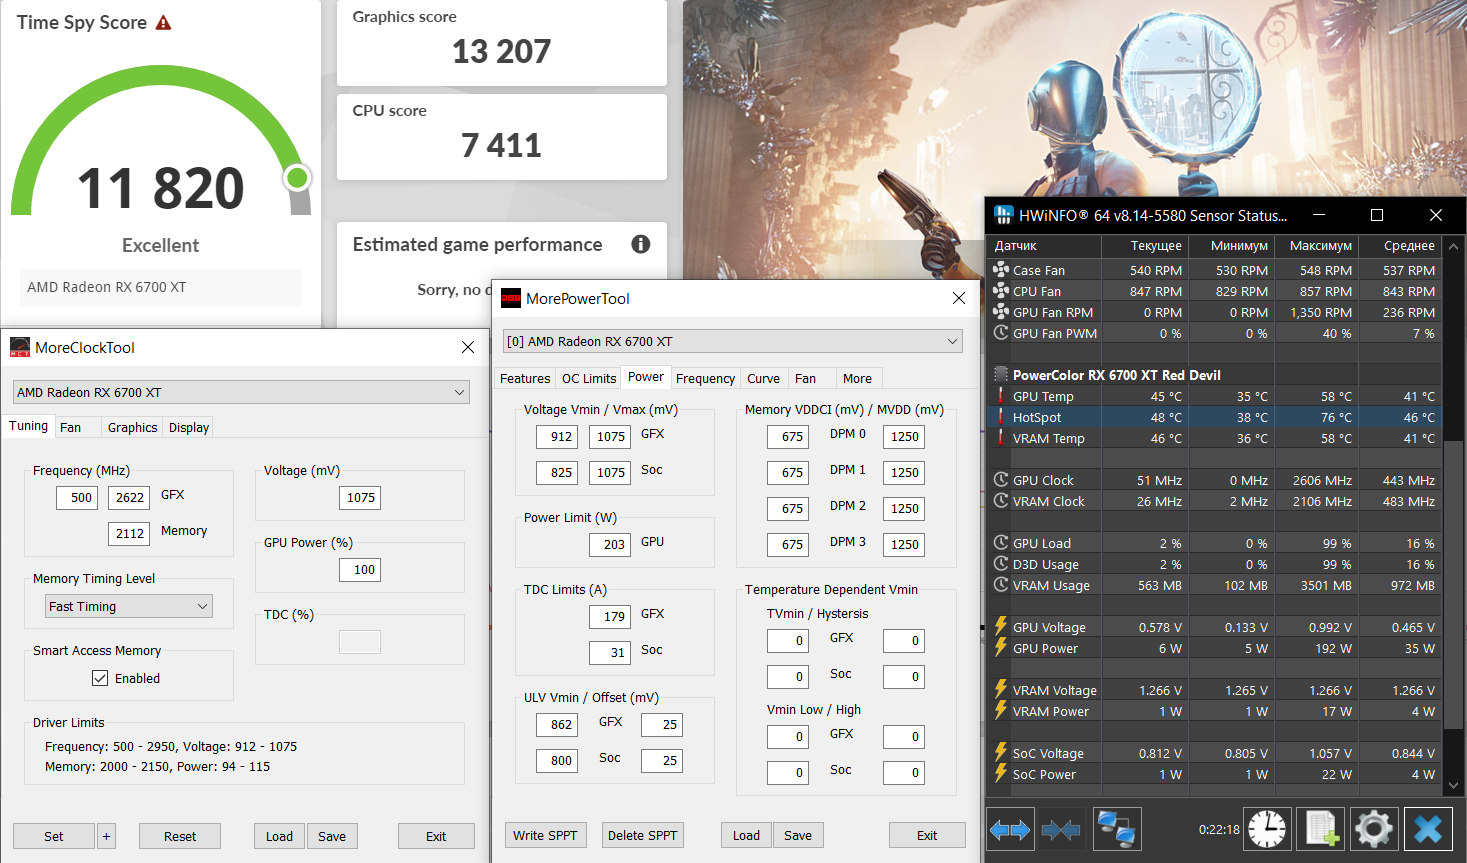Viewport: 1467px width, 863px height.
Task: Switch to the Tuning tab in MoreClockTool
Action: [28, 426]
